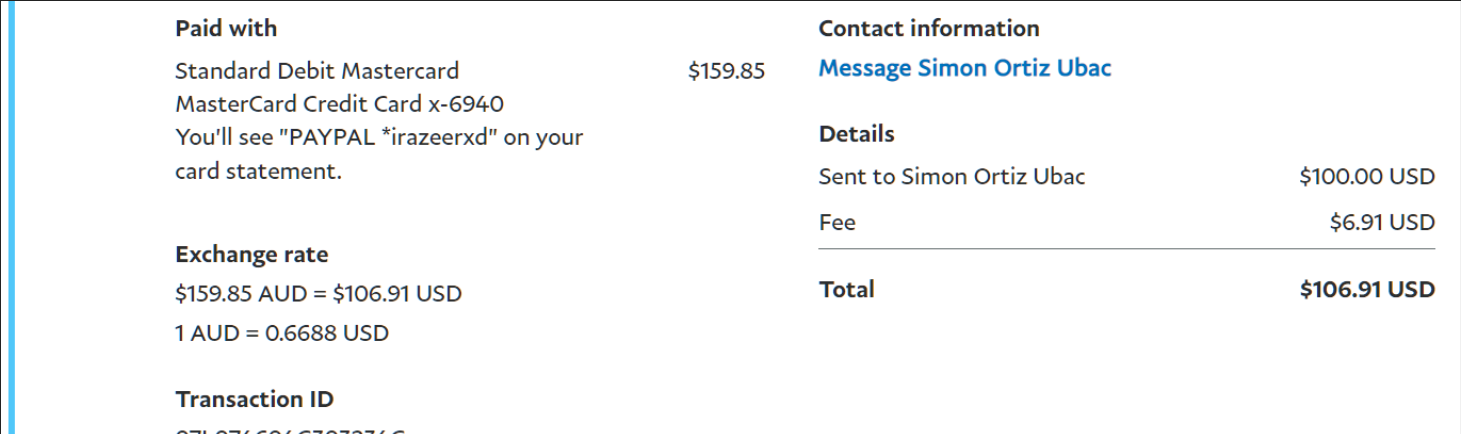Click the $159.85 AUD = $106.91 USD conversion
The height and width of the screenshot is (434, 1461).
(318, 294)
